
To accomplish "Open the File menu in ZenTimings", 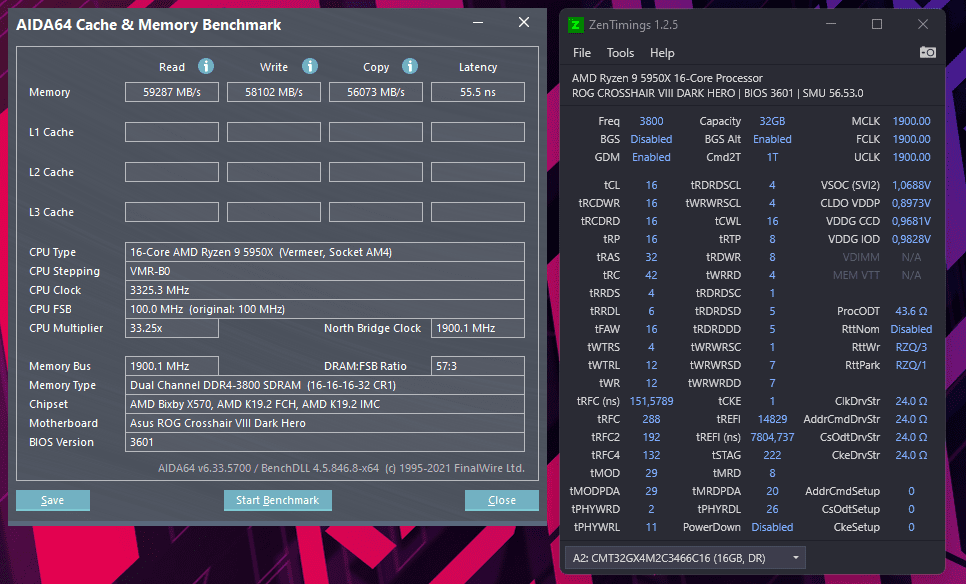I will pyautogui.click(x=582, y=53).
